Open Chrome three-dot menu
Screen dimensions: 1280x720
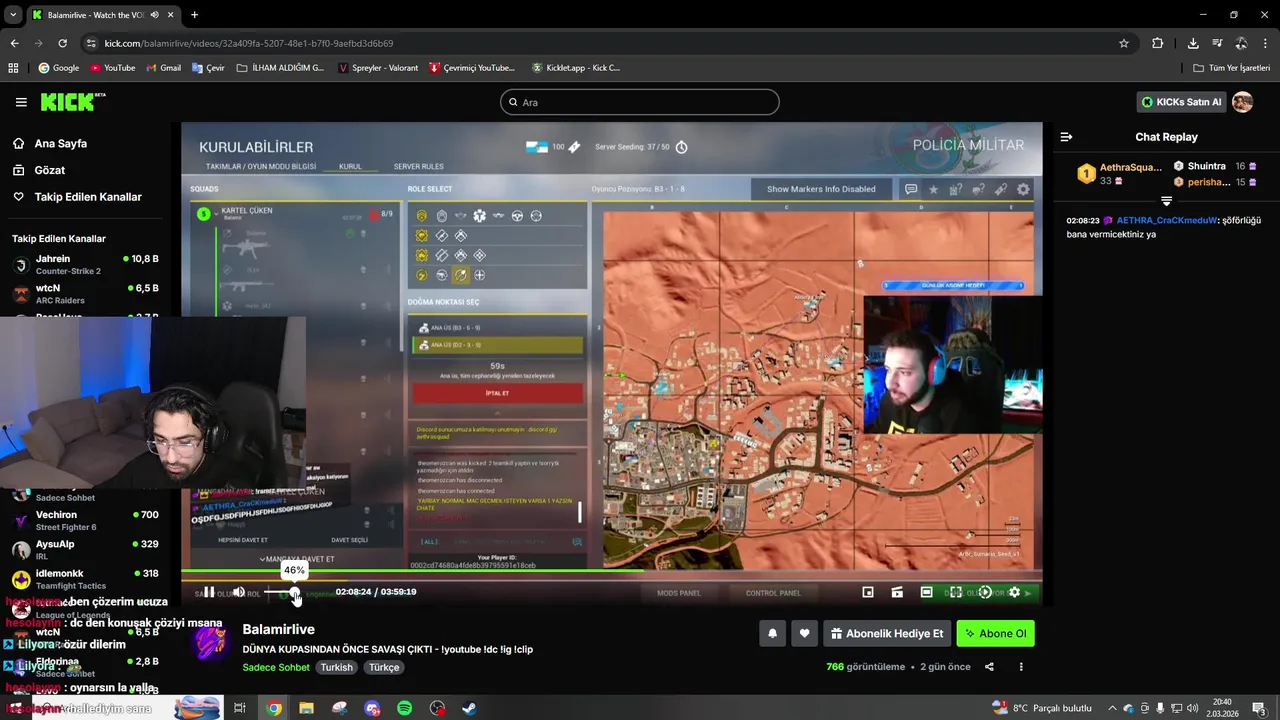click(1265, 43)
